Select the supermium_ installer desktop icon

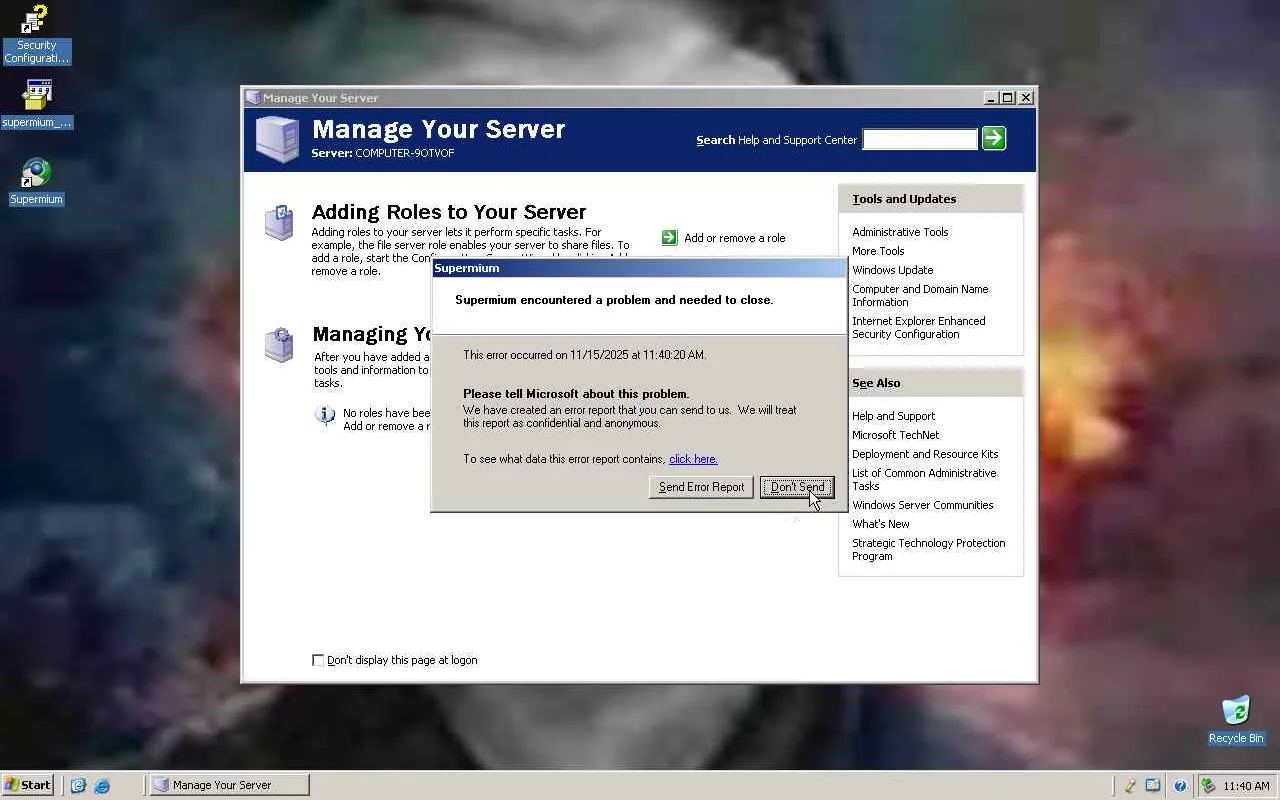click(37, 104)
